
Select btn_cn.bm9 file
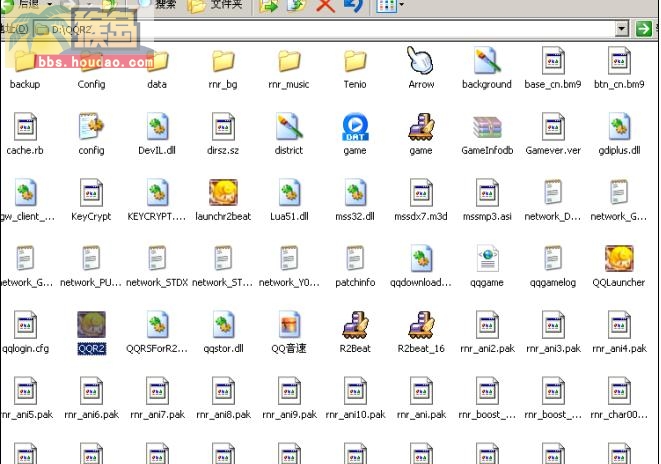[x=619, y=70]
